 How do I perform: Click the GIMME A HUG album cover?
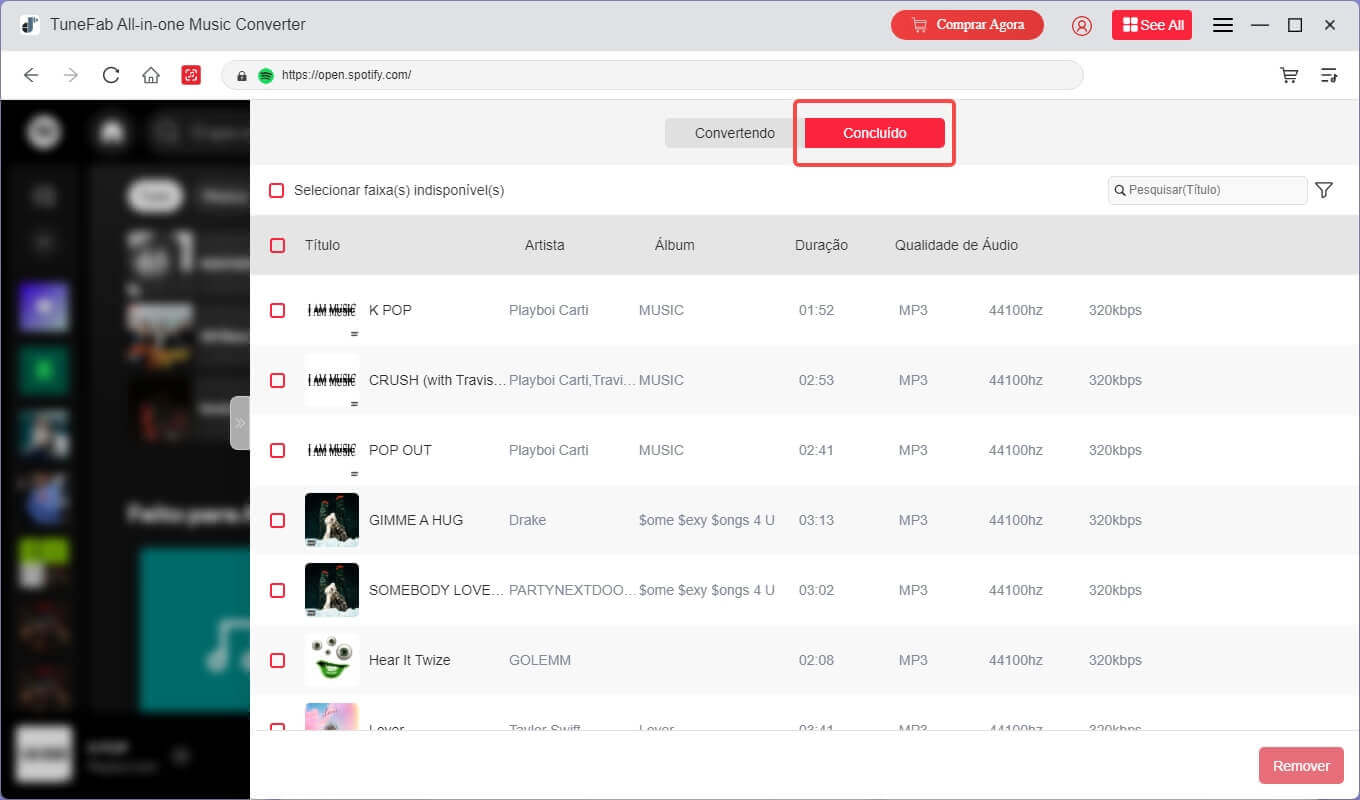pos(332,520)
